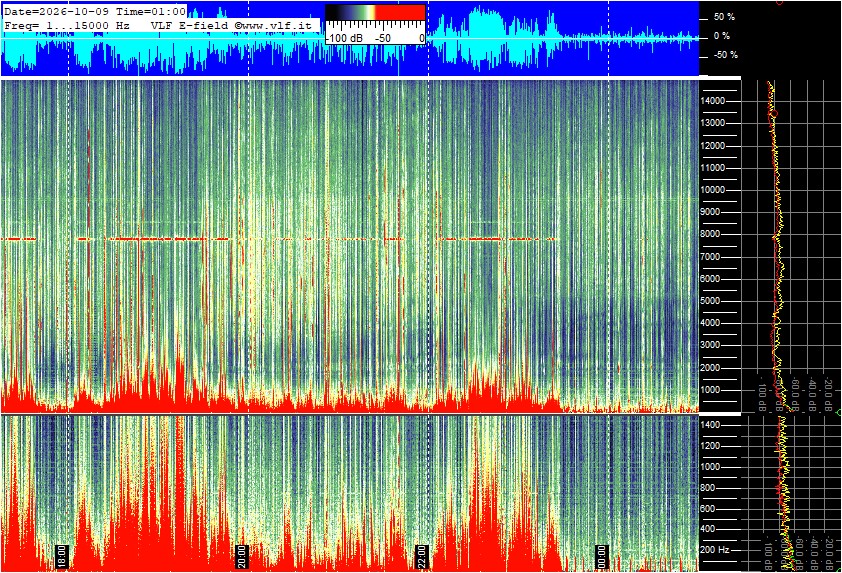Click the -50 % amplitude axis label
Screen dimensions: 842x573
726,55
